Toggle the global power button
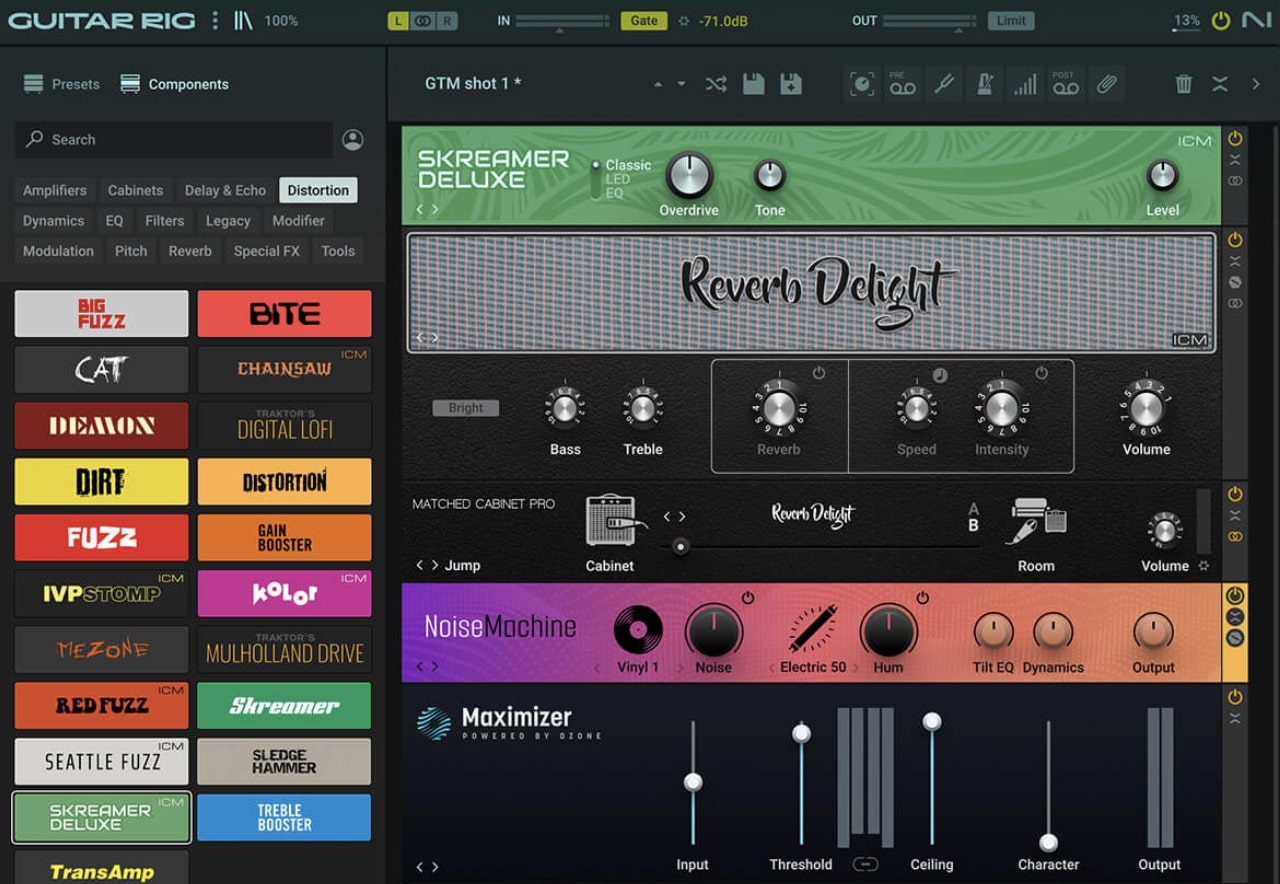The height and width of the screenshot is (884, 1280). click(1220, 20)
